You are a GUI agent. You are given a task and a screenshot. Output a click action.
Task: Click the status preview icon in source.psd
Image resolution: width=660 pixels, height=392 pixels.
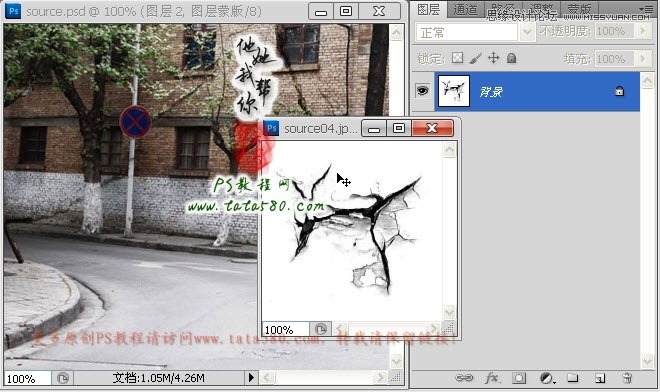pyautogui.click(x=63, y=378)
